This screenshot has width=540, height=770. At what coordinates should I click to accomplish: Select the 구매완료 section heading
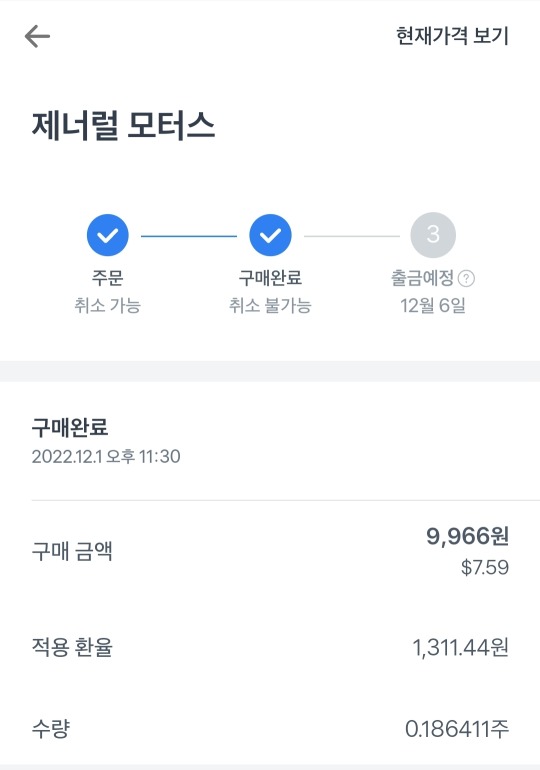tap(70, 427)
